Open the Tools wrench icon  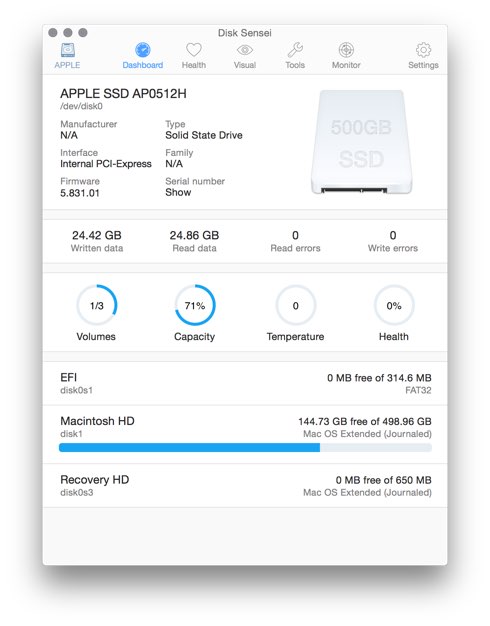(x=295, y=50)
